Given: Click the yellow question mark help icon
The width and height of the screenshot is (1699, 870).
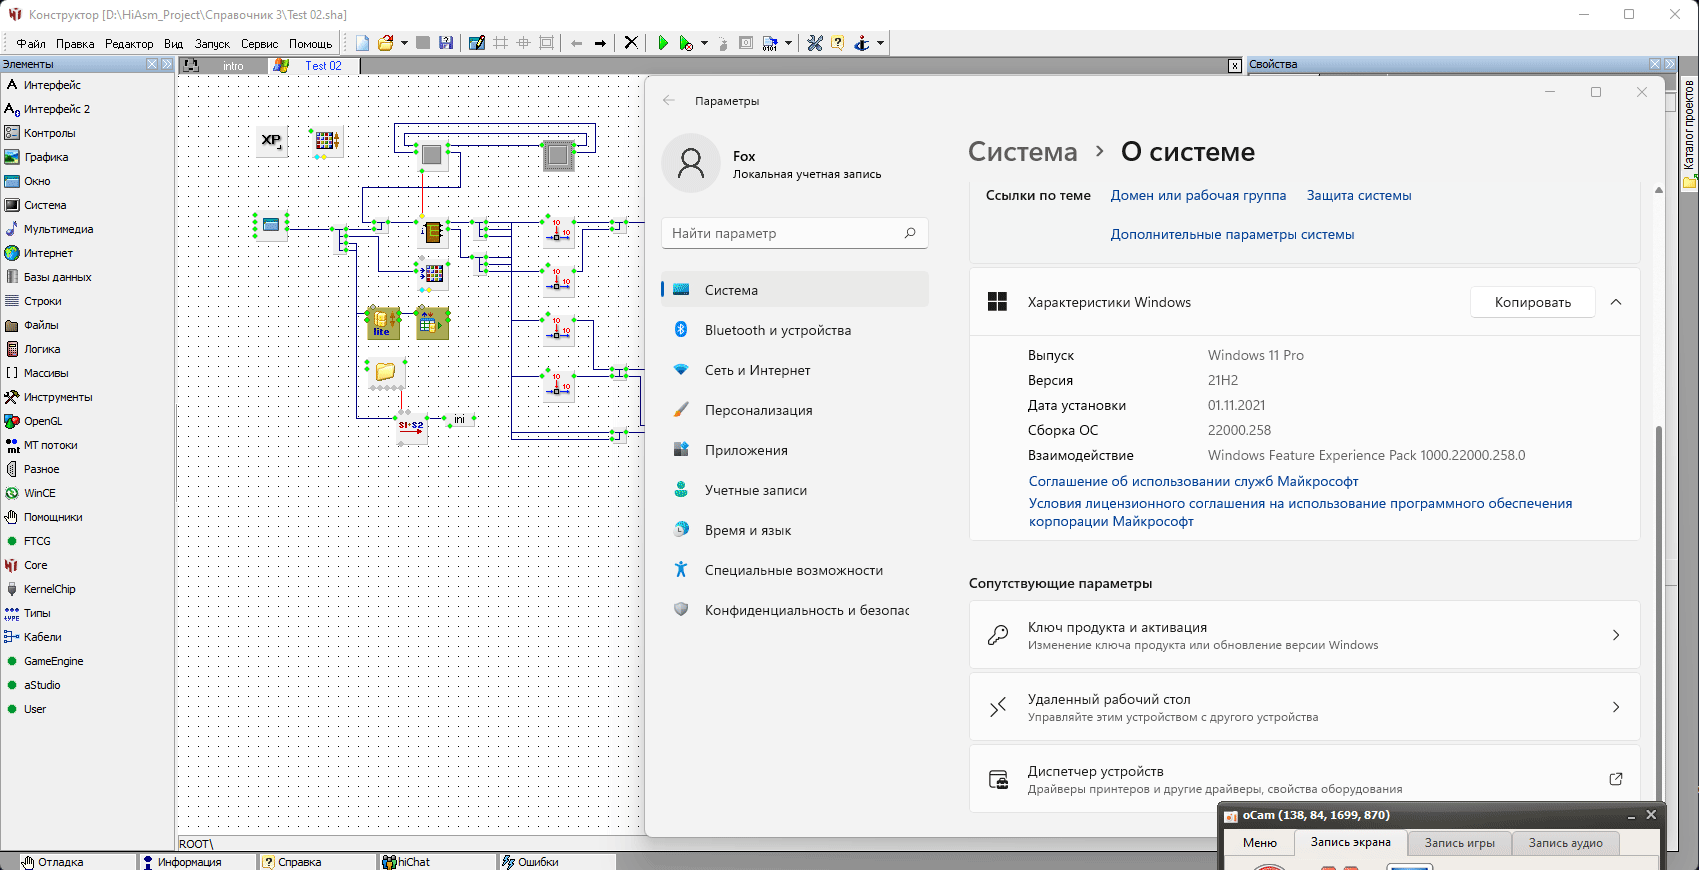Looking at the screenshot, I should 838,43.
